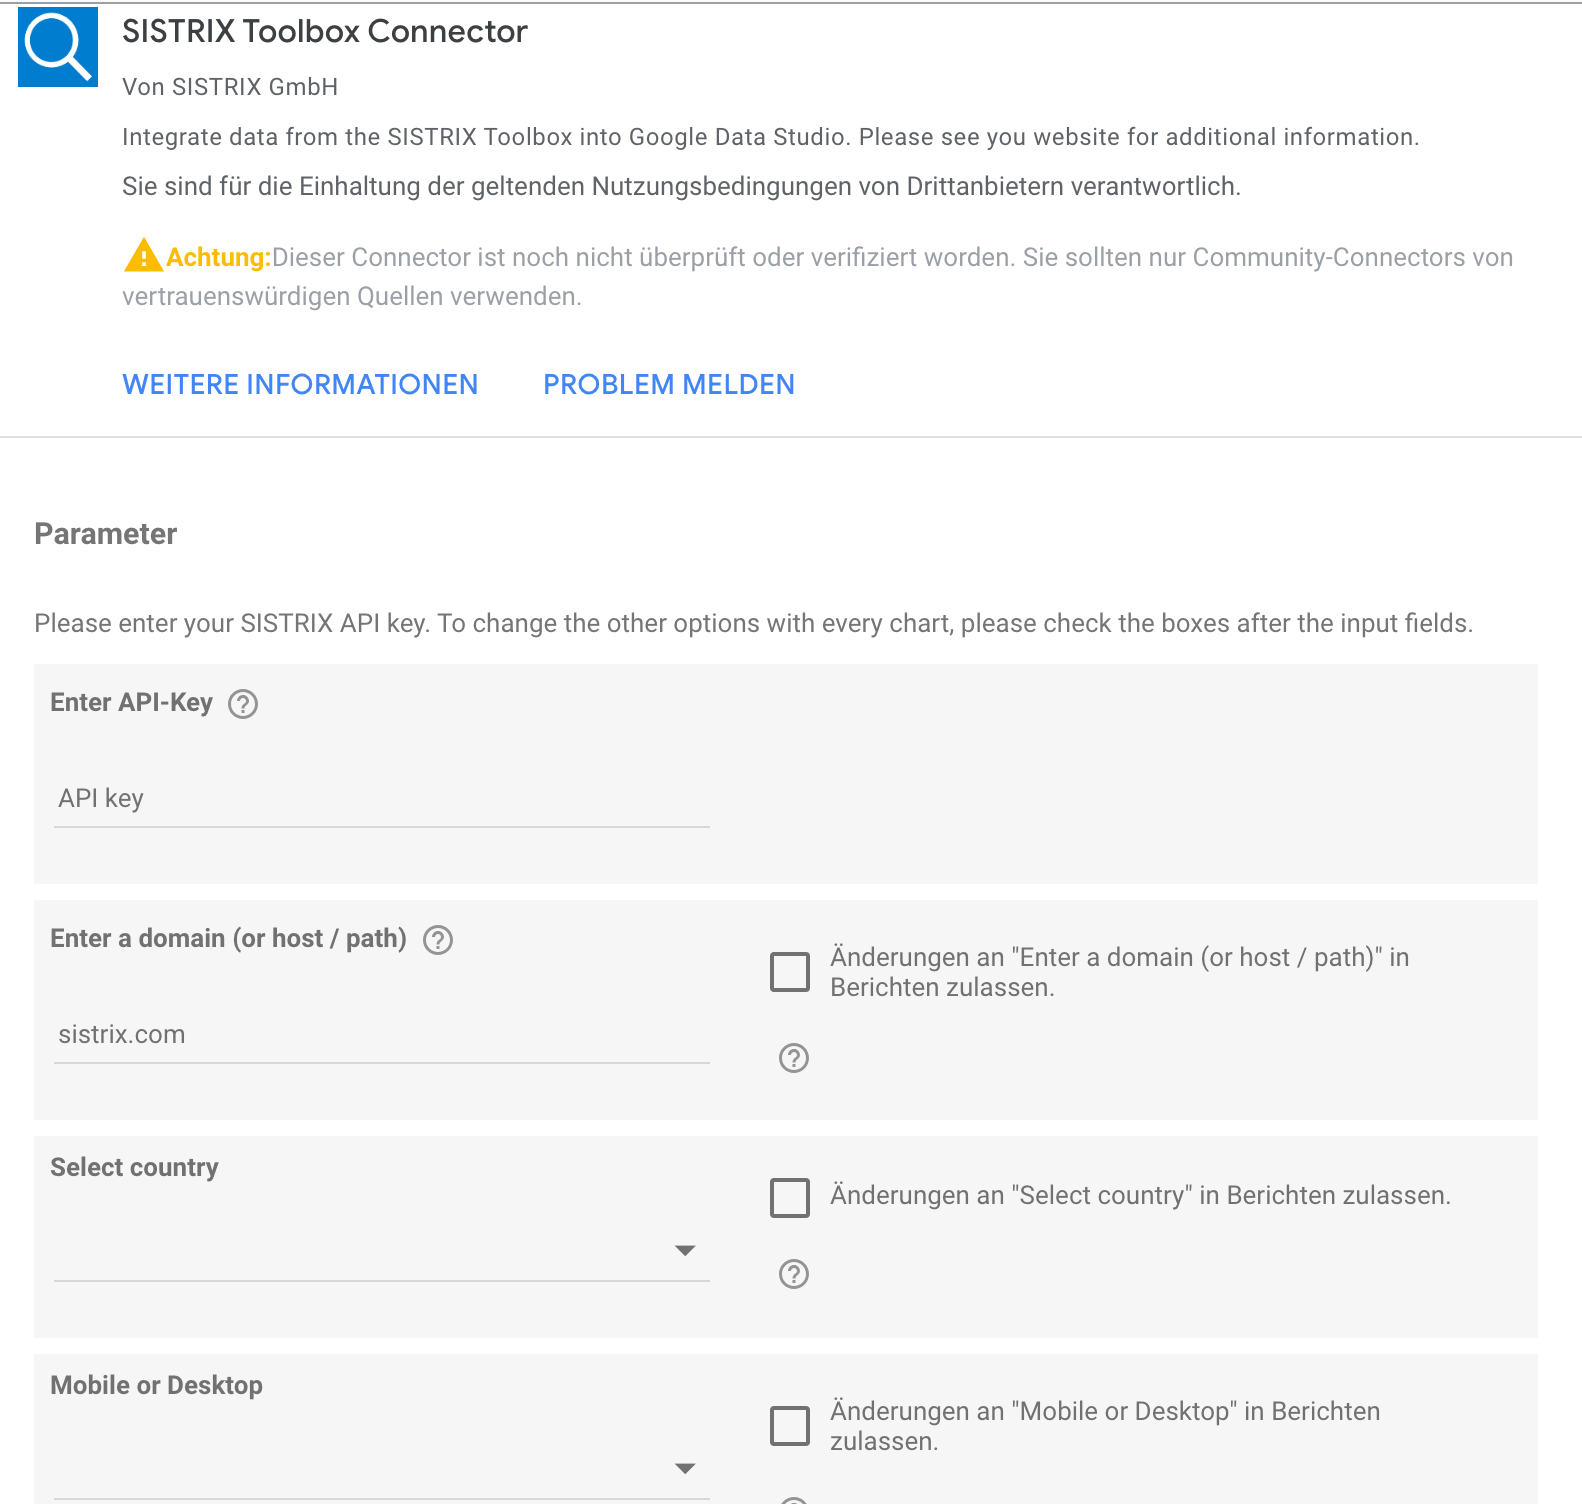Check the "Select country" changes checkbox

790,1198
